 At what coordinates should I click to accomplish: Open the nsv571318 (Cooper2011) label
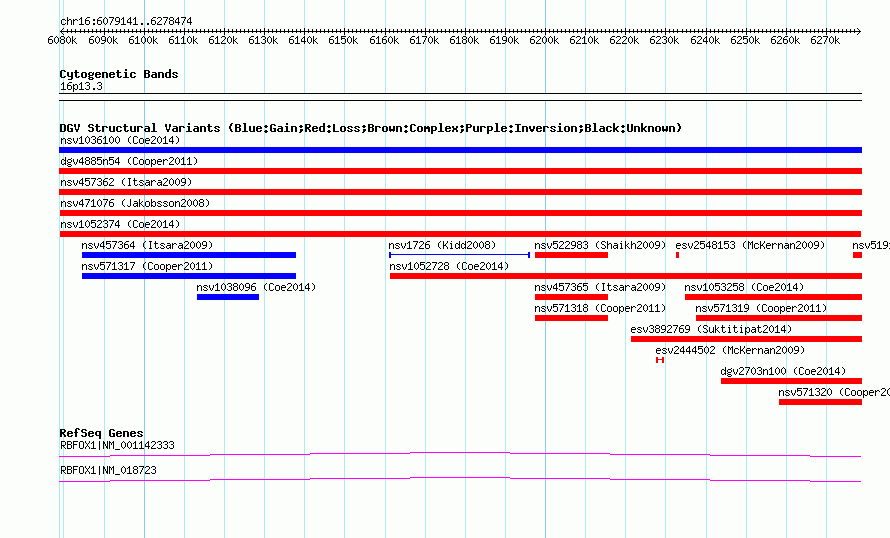coord(600,308)
